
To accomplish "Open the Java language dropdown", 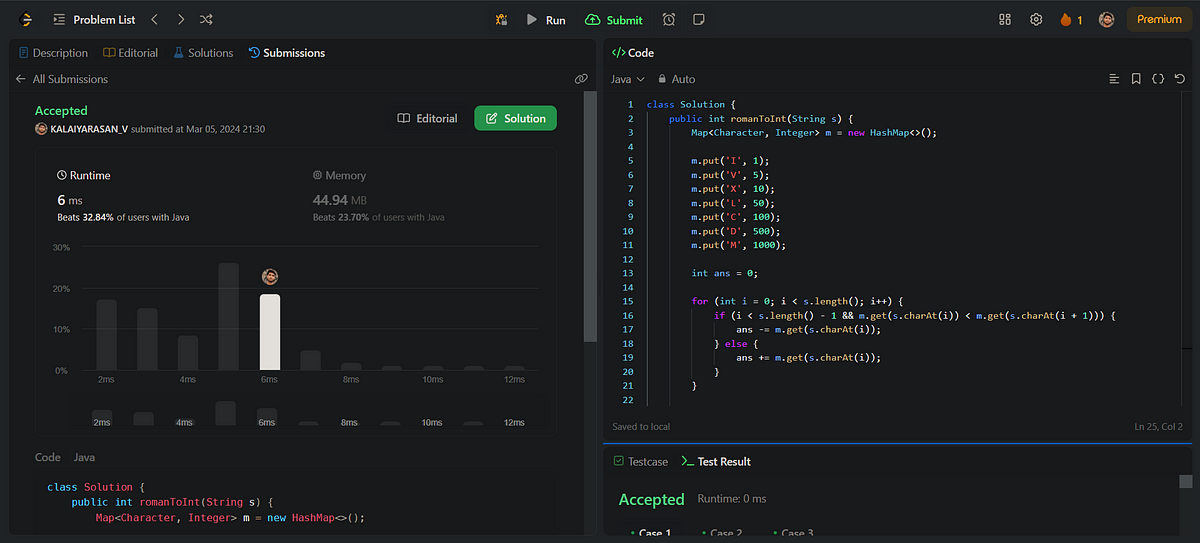I will [x=628, y=79].
